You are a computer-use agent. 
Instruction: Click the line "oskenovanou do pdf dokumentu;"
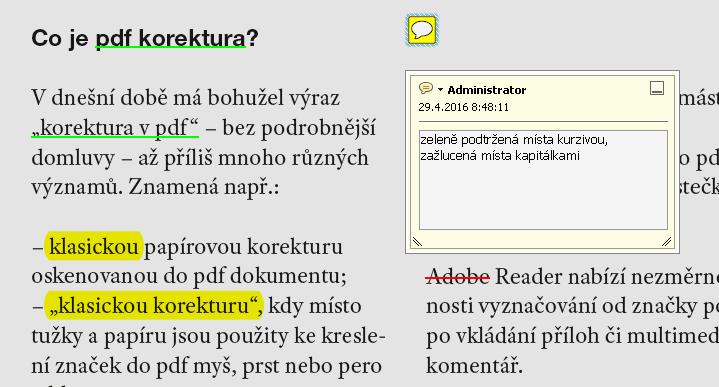point(189,276)
